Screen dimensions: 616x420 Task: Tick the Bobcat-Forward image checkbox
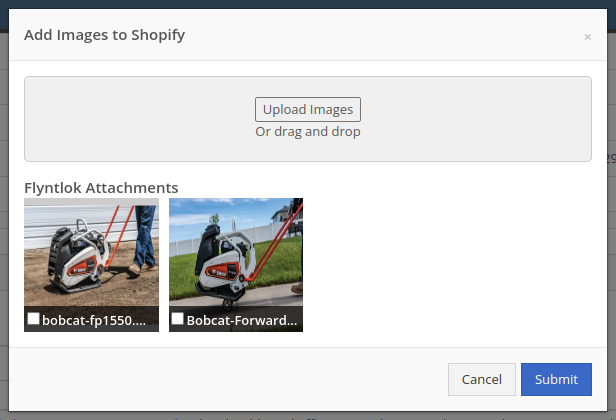[178, 318]
